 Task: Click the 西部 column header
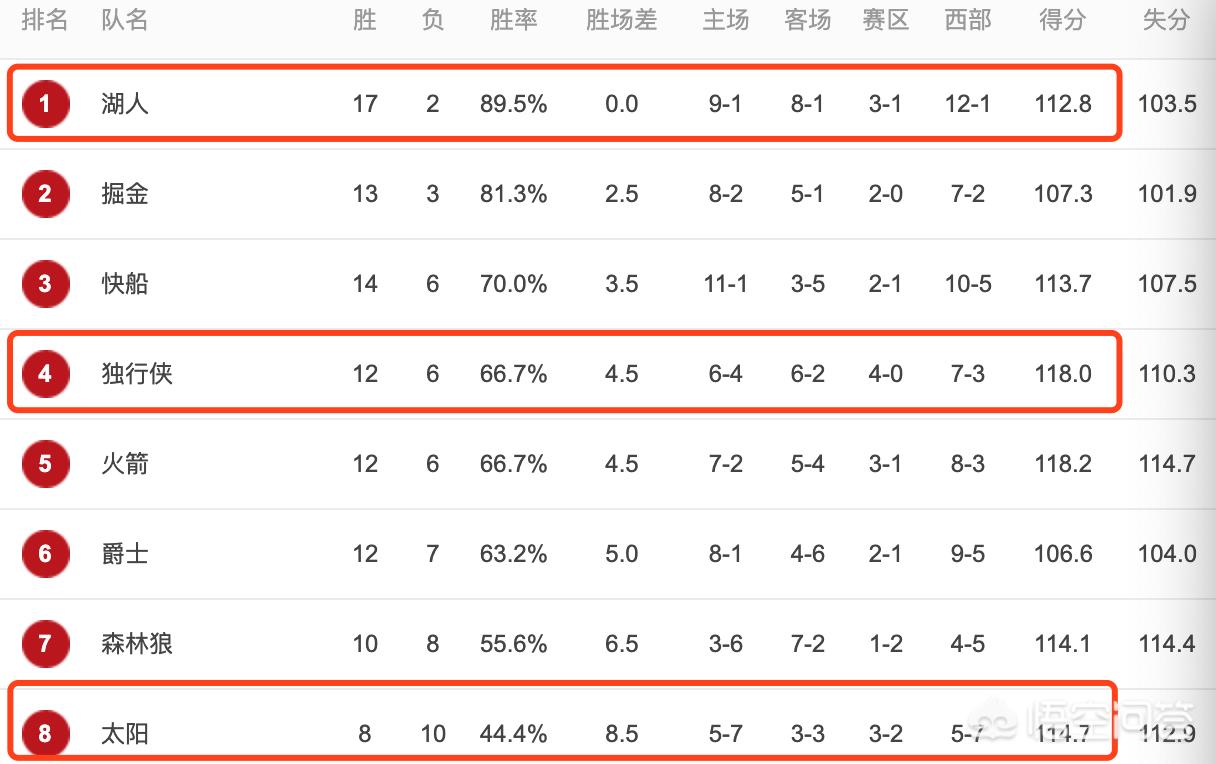(x=967, y=20)
